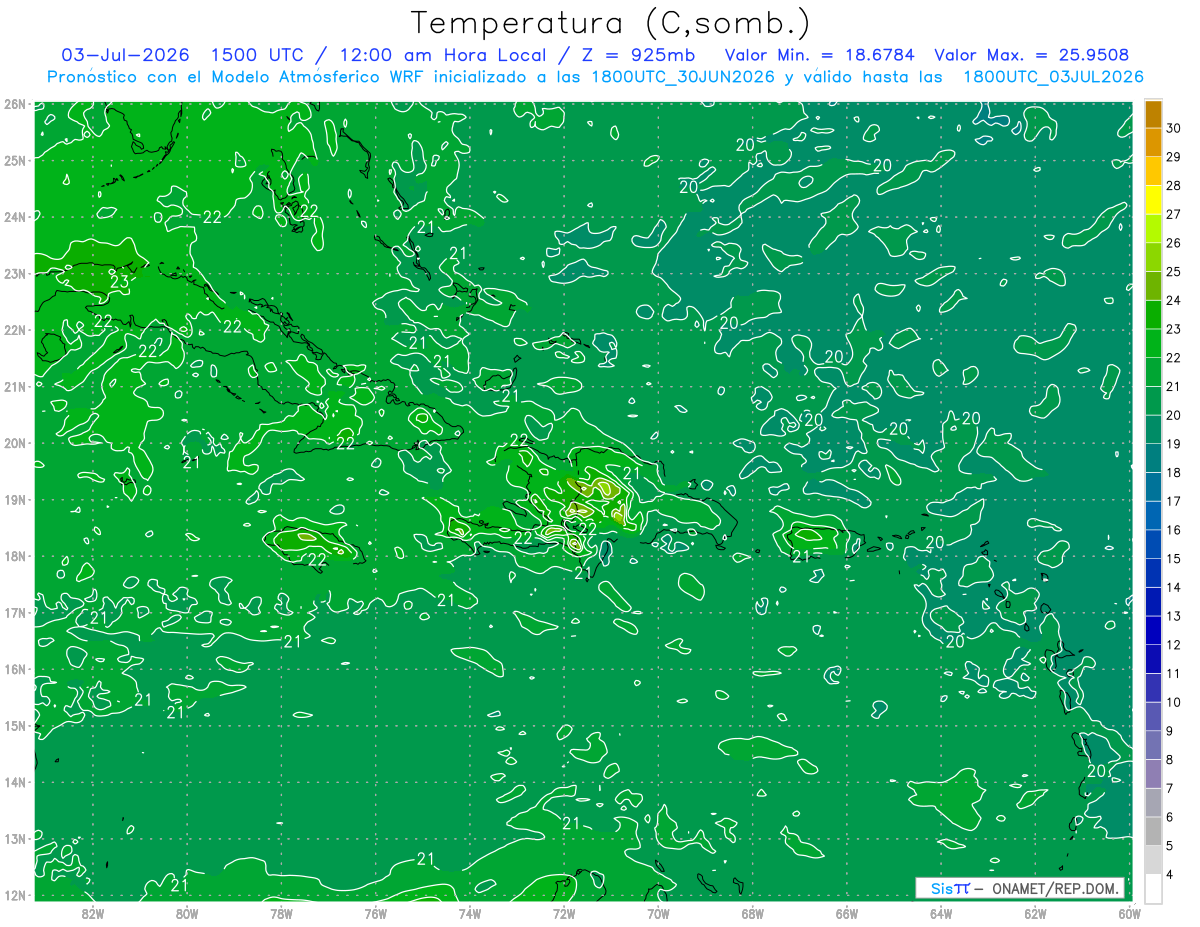The height and width of the screenshot is (927, 1200).
Task: Click color scale value 10
Action: click(1173, 703)
